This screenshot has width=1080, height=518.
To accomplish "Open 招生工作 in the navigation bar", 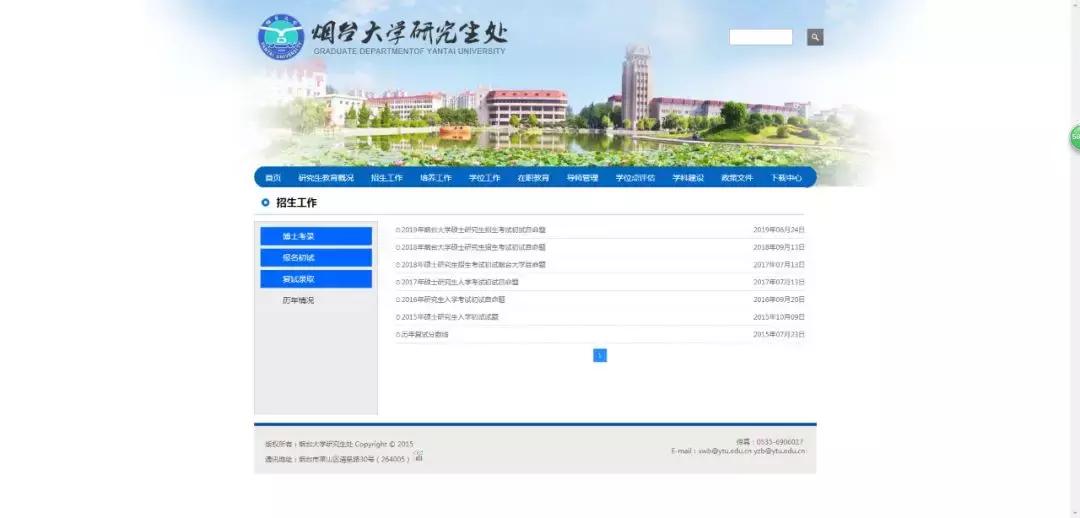I will point(386,178).
